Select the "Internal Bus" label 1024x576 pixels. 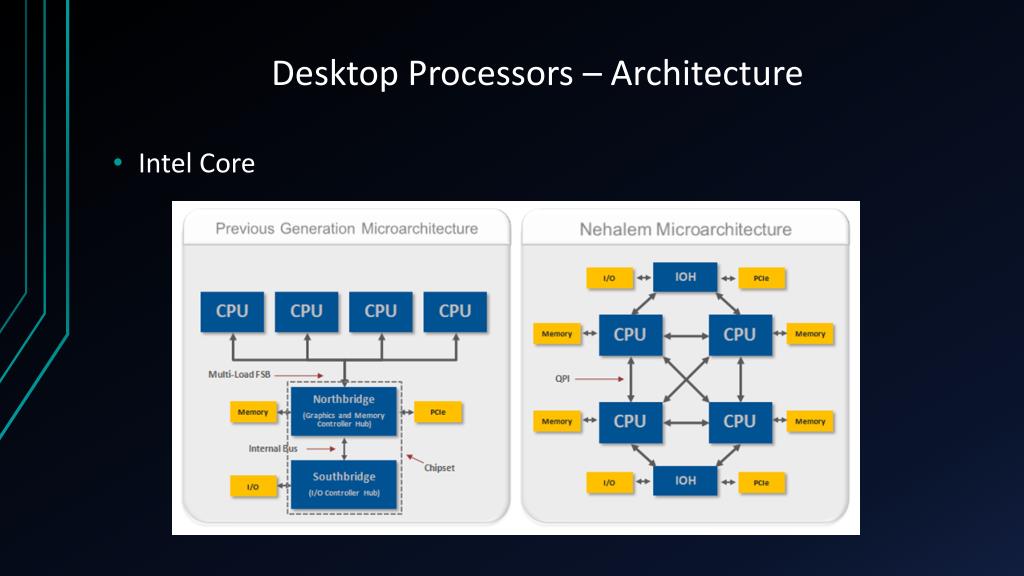pos(273,449)
